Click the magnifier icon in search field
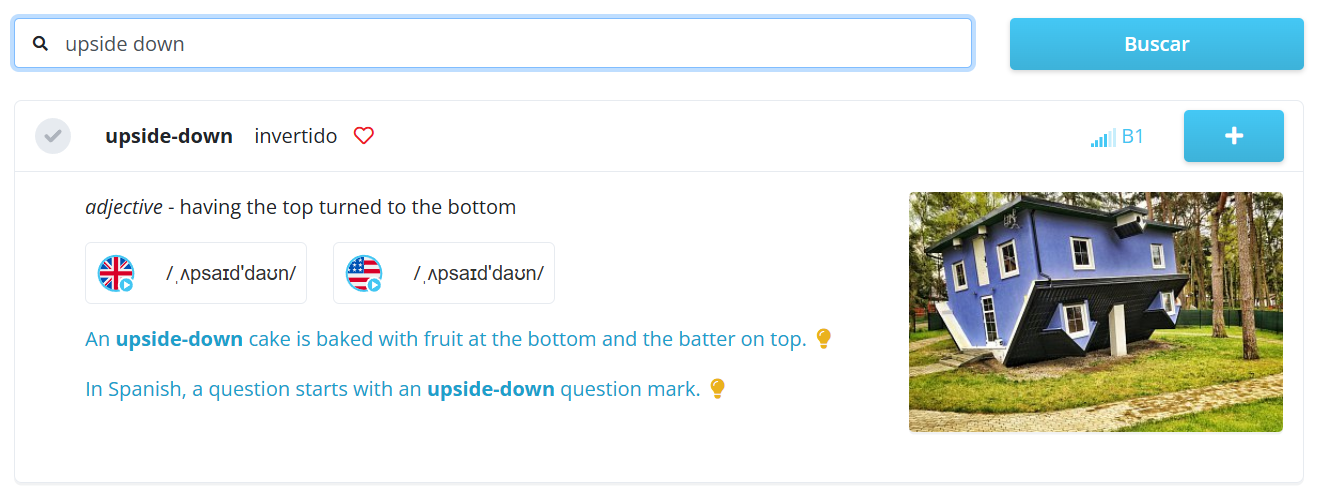 pos(41,44)
